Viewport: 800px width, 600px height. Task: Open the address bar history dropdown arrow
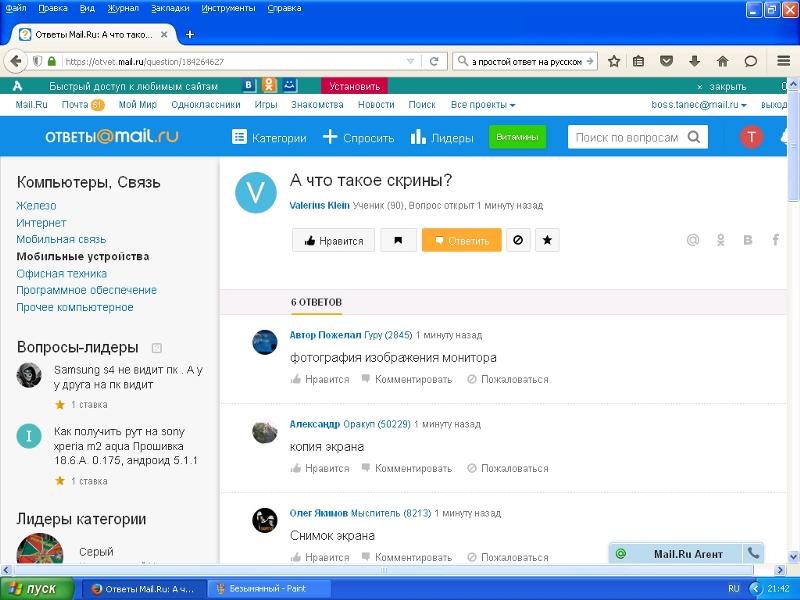click(410, 61)
